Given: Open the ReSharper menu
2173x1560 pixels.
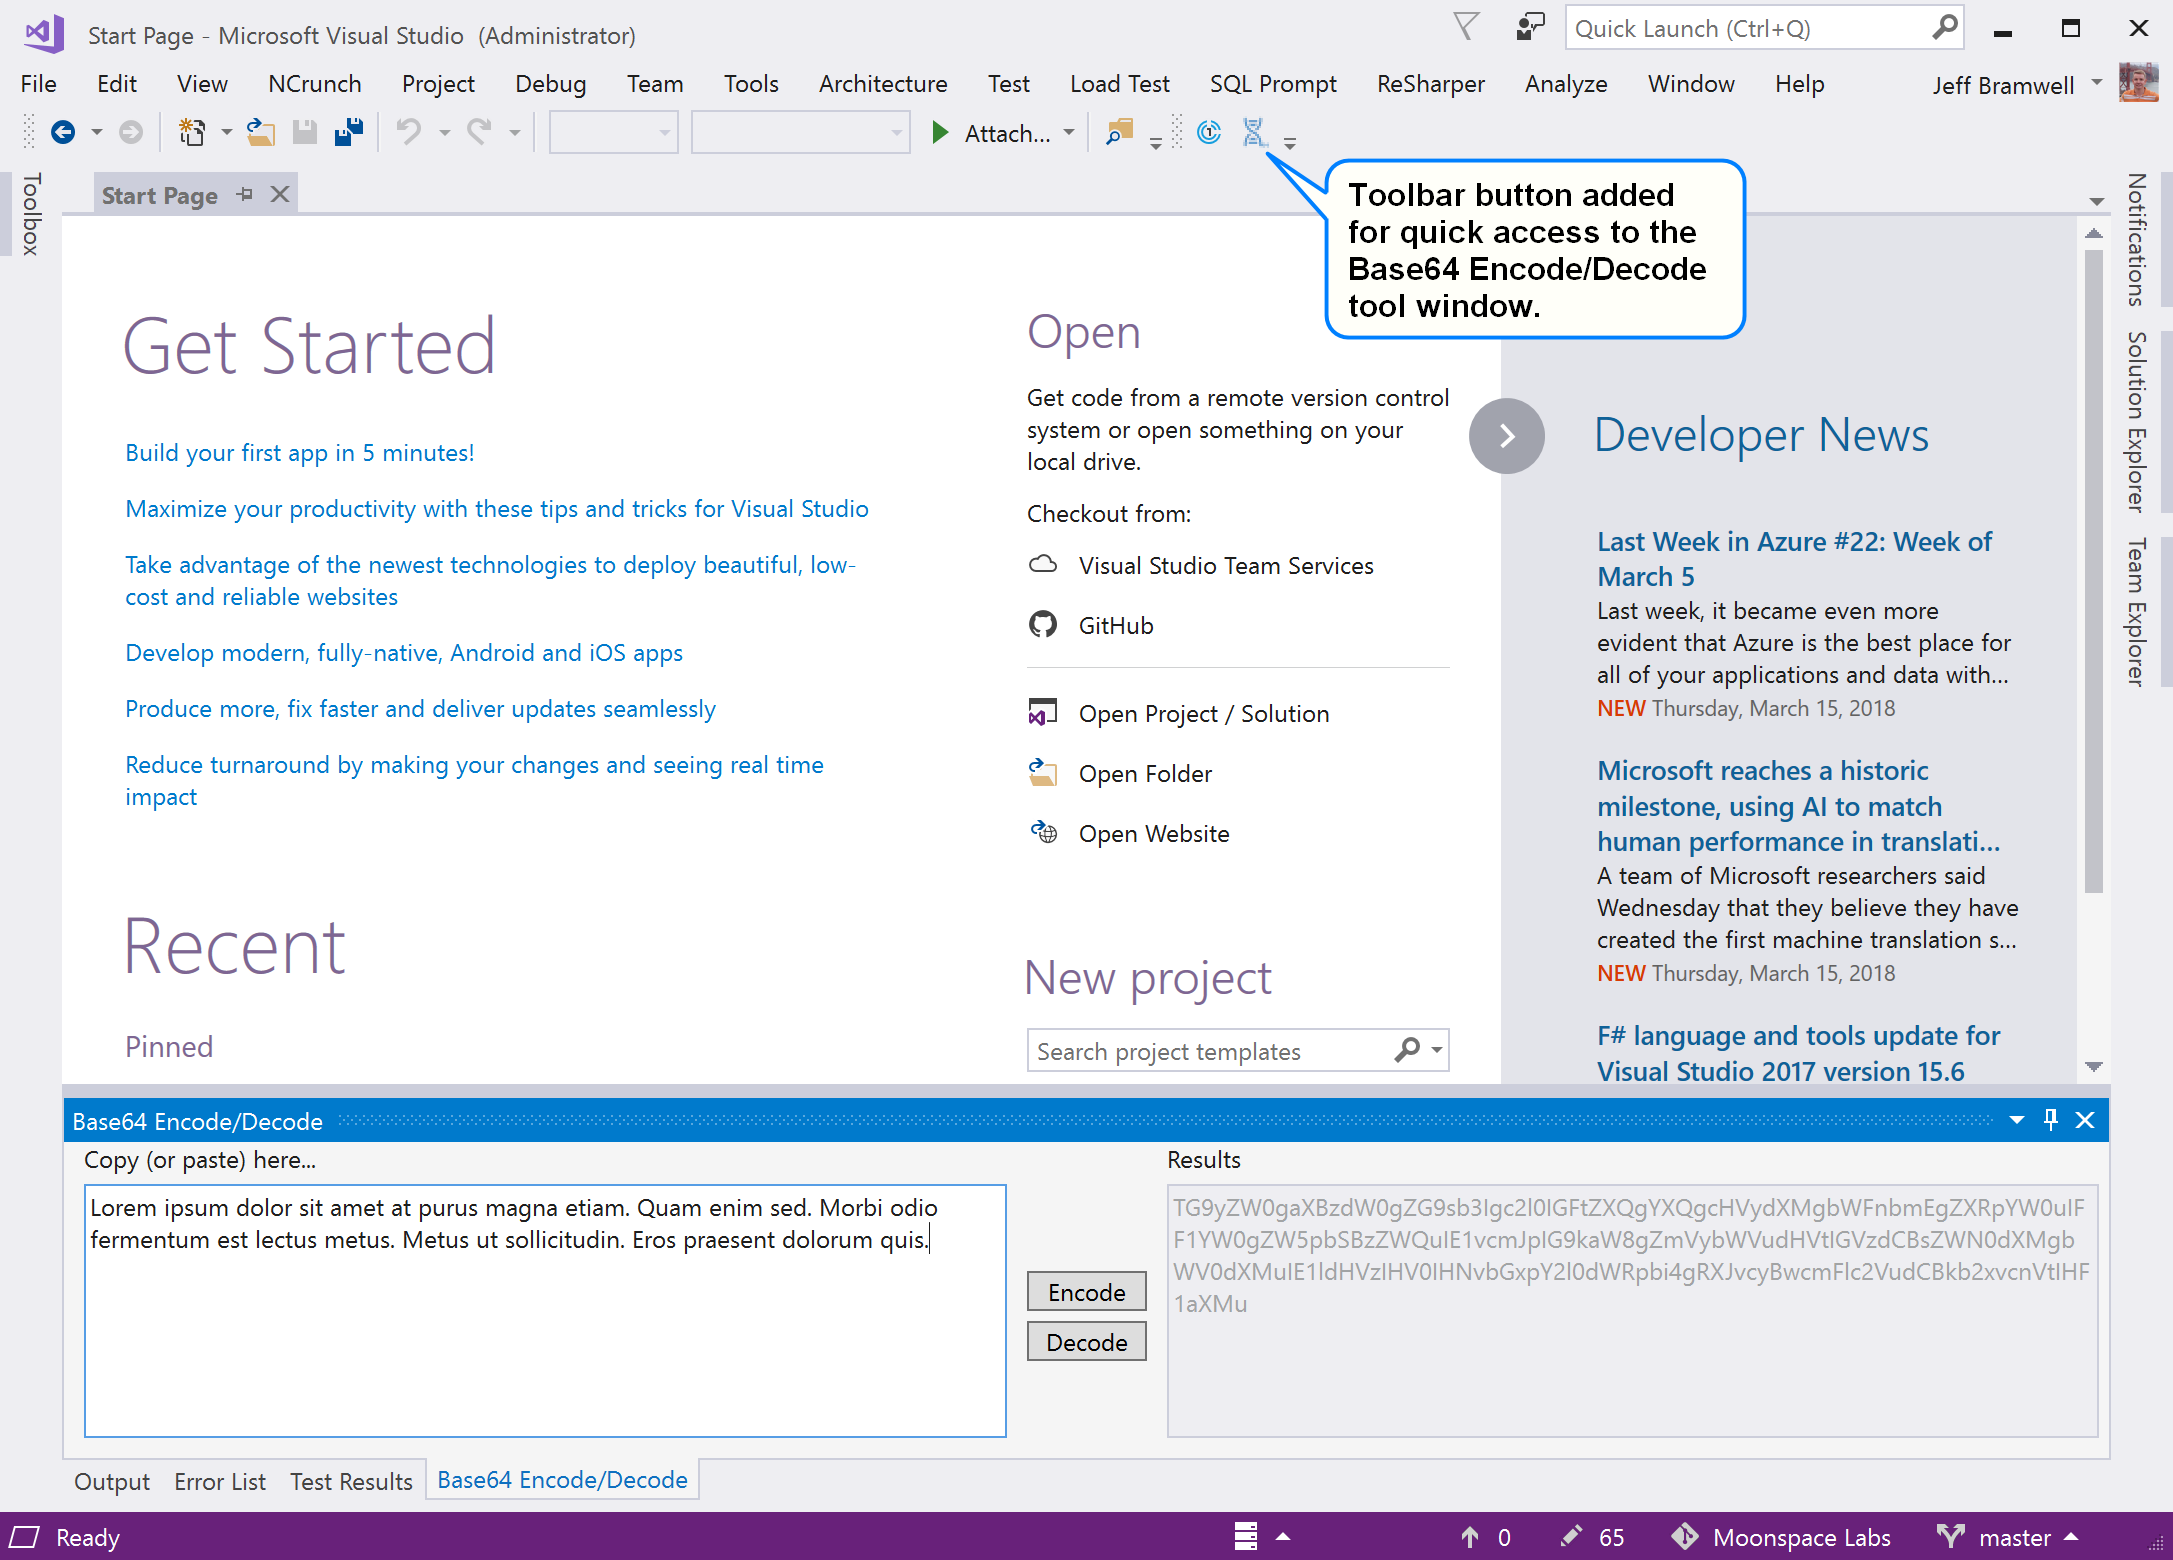Looking at the screenshot, I should click(x=1430, y=84).
